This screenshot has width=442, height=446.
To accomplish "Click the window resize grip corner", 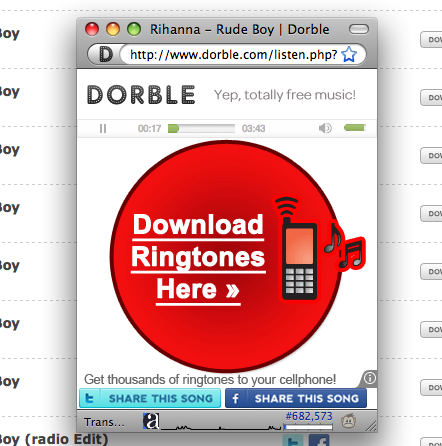I will pyautogui.click(x=372, y=426).
